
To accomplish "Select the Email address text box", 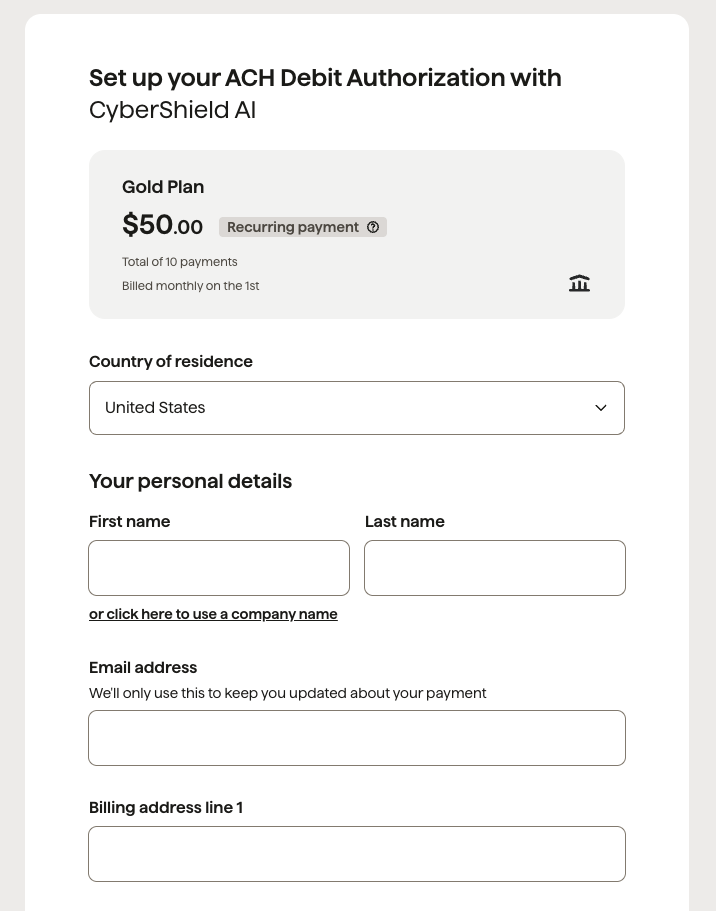I will click(357, 738).
